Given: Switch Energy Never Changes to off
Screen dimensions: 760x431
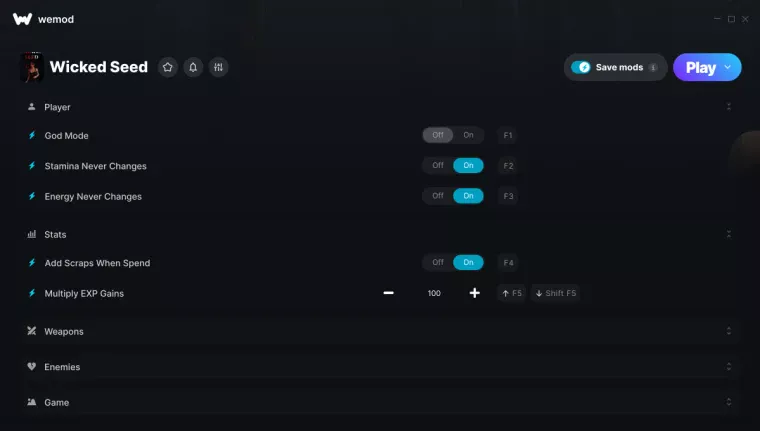Looking at the screenshot, I should coord(438,196).
